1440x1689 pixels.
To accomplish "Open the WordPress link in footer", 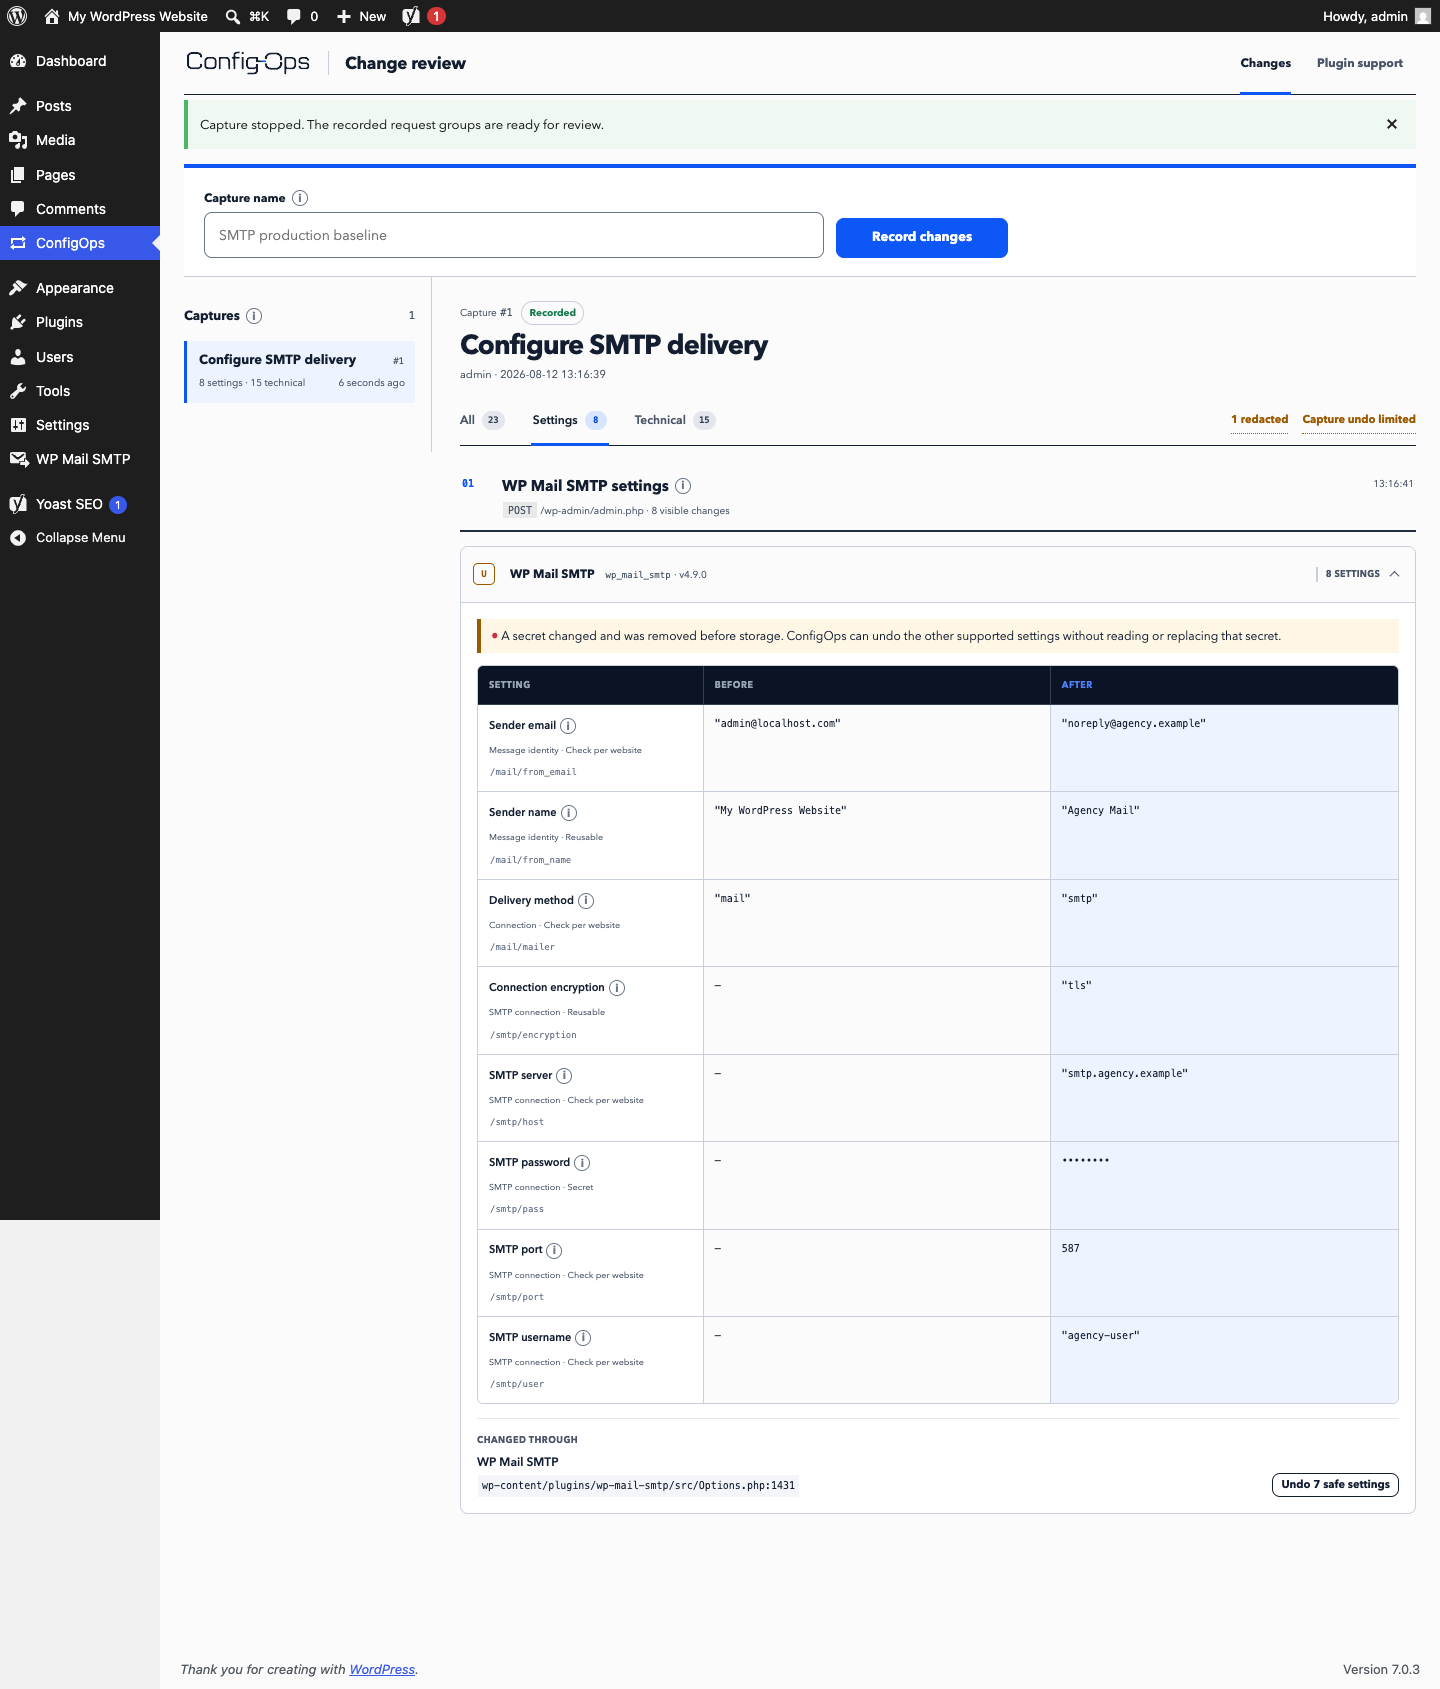I will [382, 1669].
